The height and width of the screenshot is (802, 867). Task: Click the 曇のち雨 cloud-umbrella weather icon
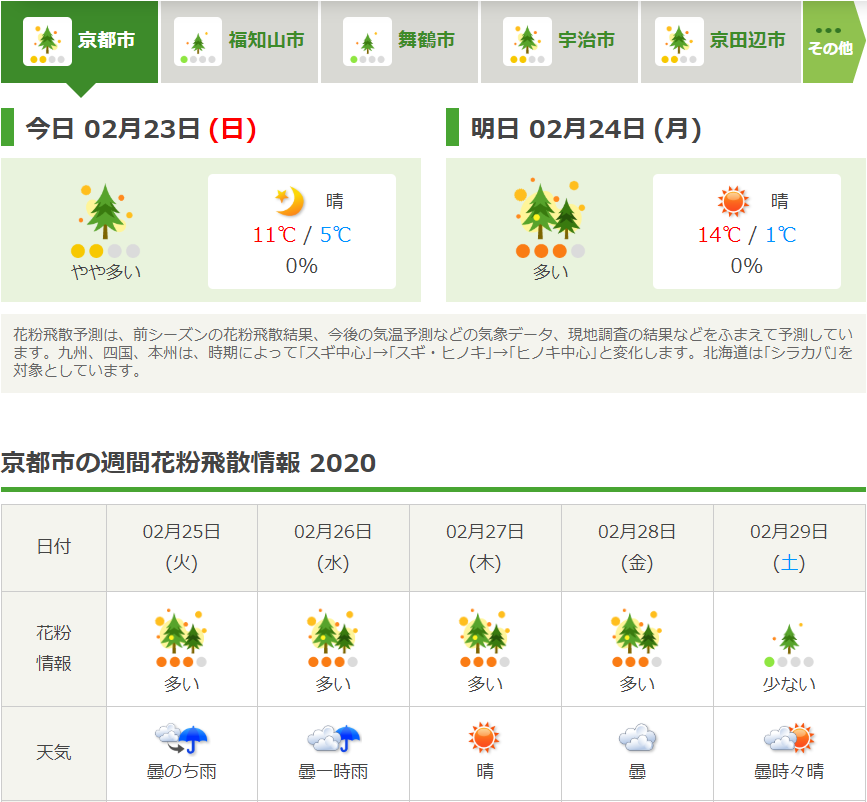(x=181, y=738)
